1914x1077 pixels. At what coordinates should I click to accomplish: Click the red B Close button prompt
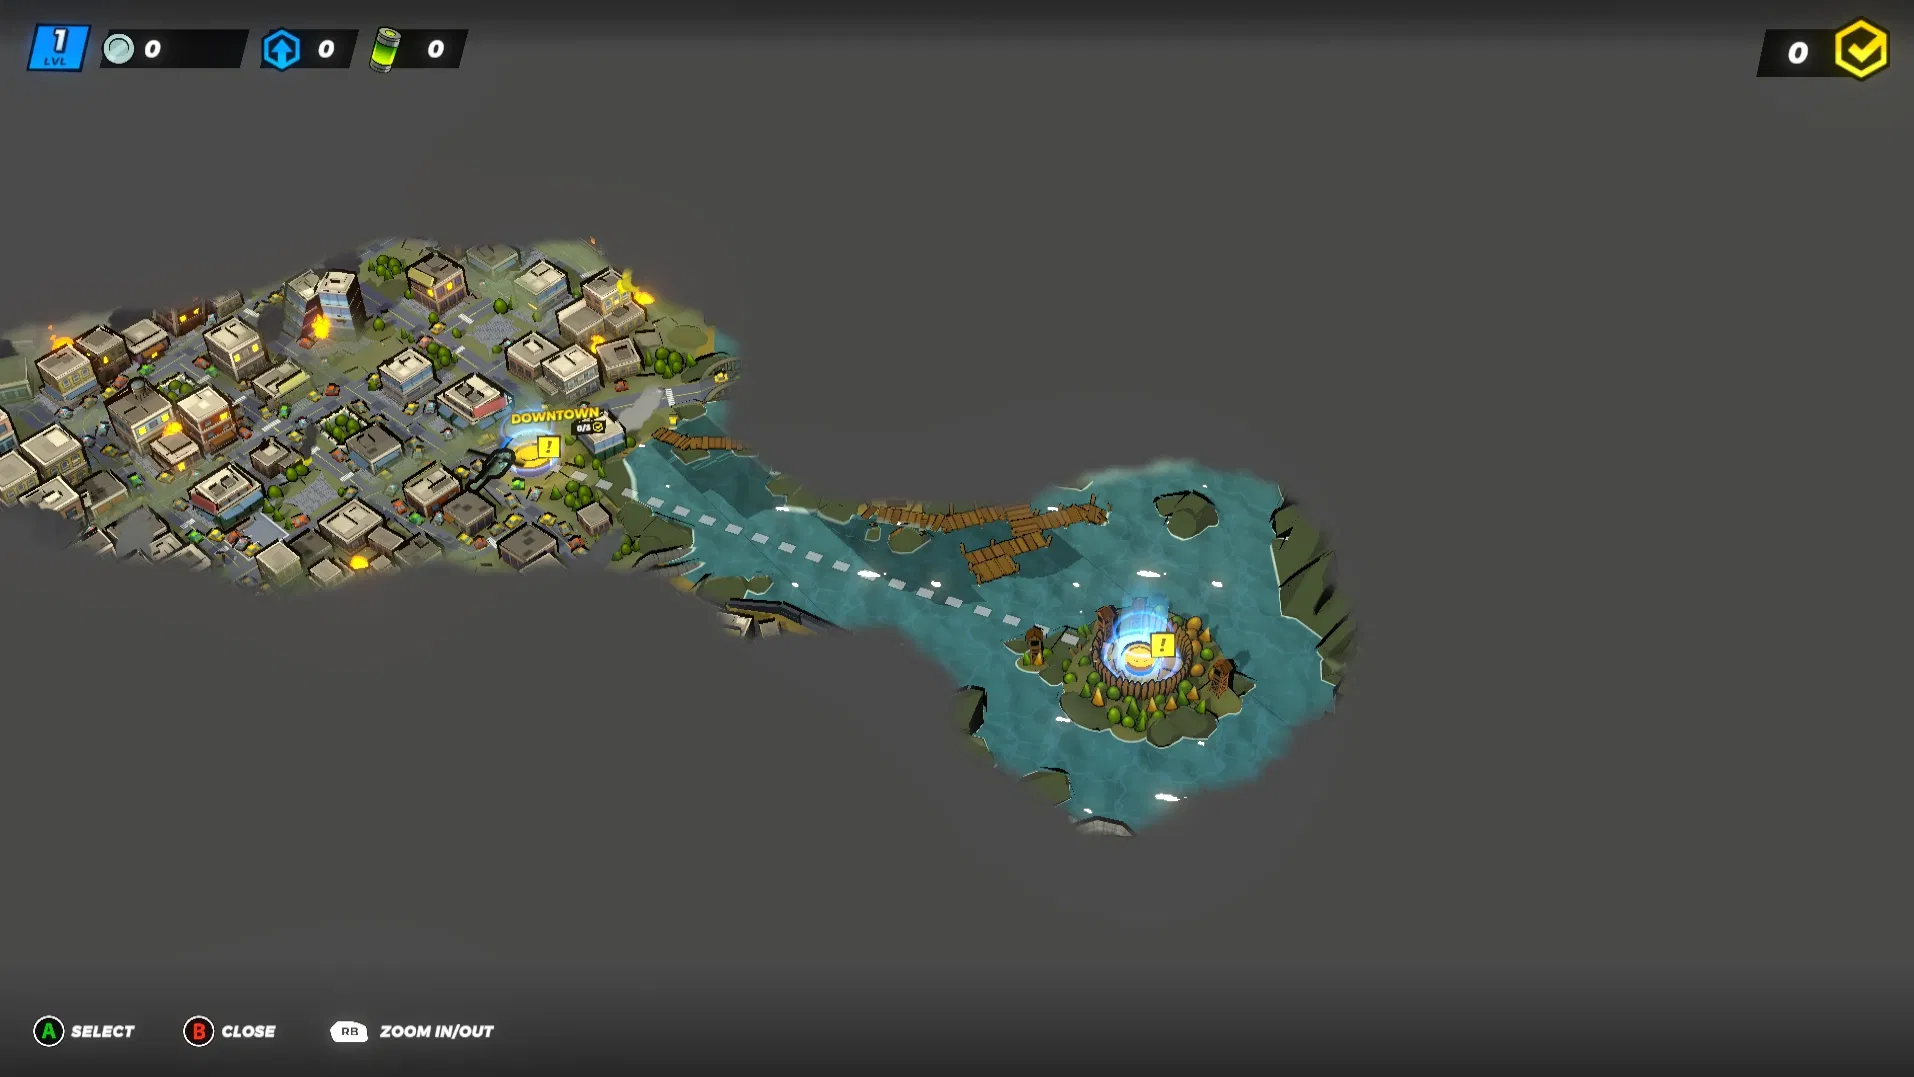198,1031
